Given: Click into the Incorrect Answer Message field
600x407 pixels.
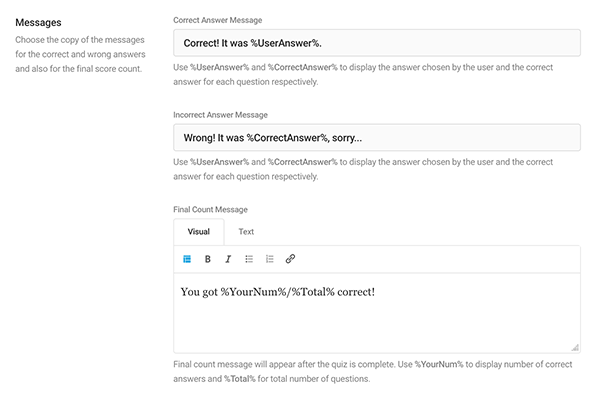Looking at the screenshot, I should (376, 137).
